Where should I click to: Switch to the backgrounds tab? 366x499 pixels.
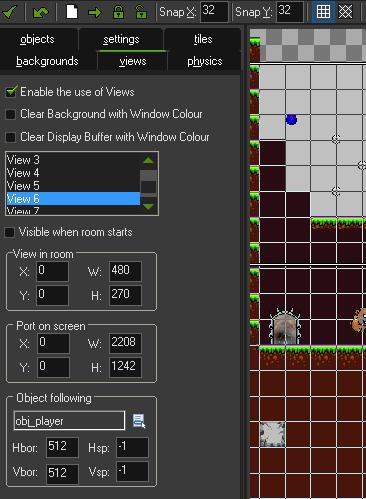47,61
